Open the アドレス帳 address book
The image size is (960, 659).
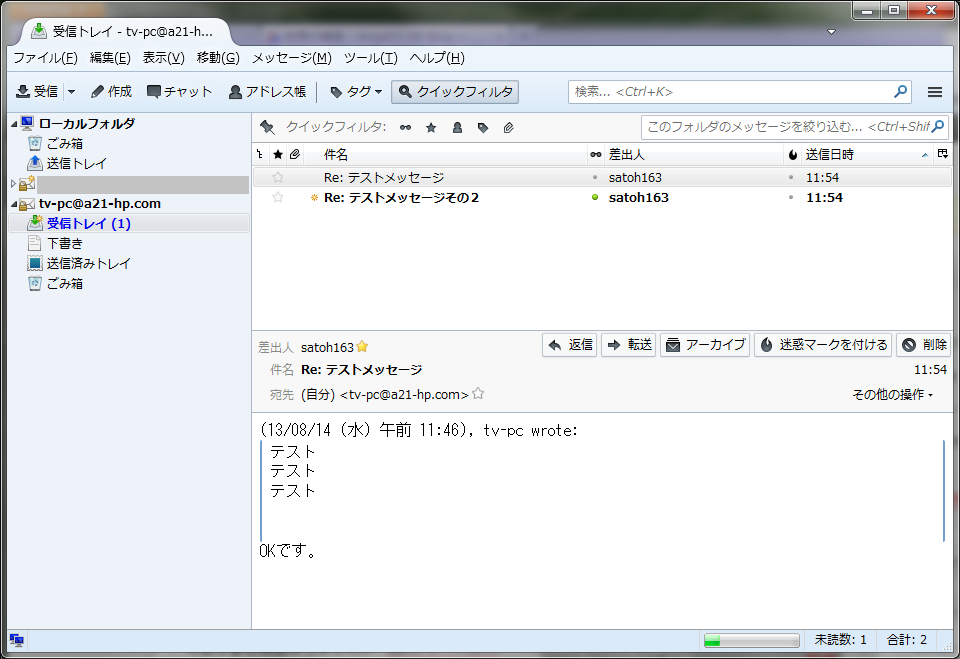[x=267, y=92]
